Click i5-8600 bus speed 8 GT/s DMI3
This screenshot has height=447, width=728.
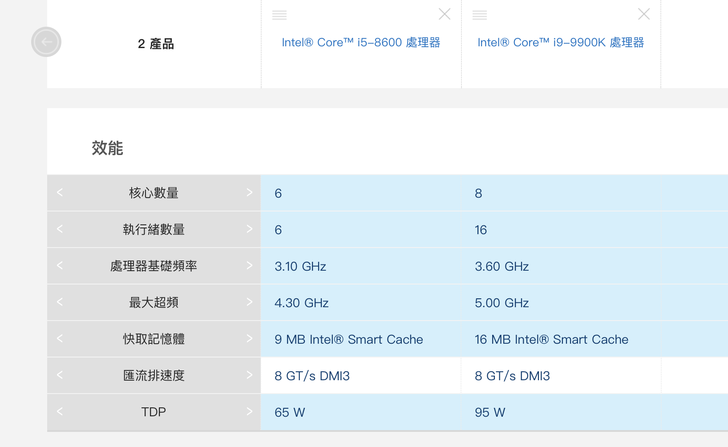[x=312, y=376]
